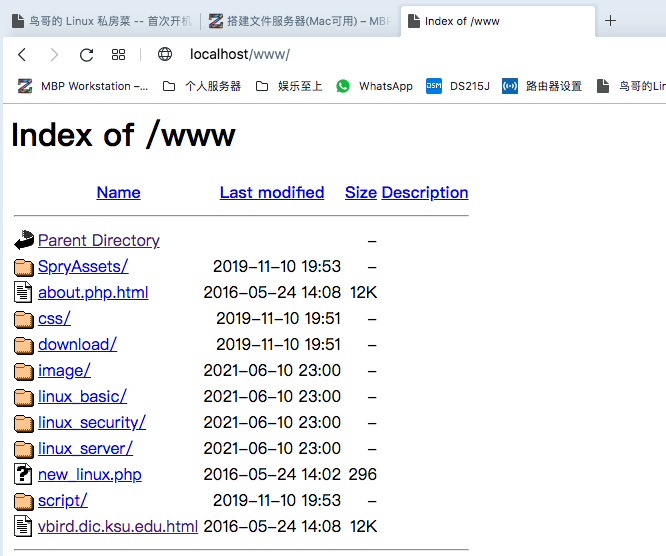
Task: Click the linux_server folder icon
Action: point(24,449)
